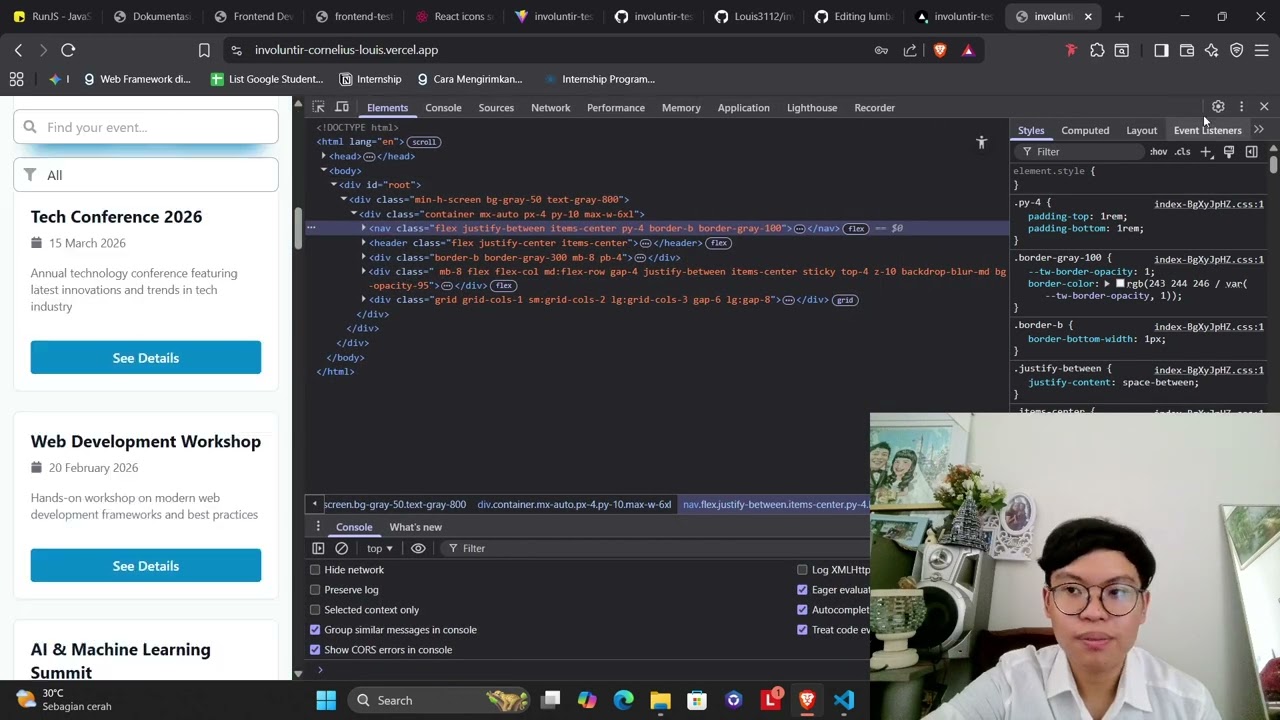Open the Computed styles tab
Screen dimensions: 1280x720
1085,130
